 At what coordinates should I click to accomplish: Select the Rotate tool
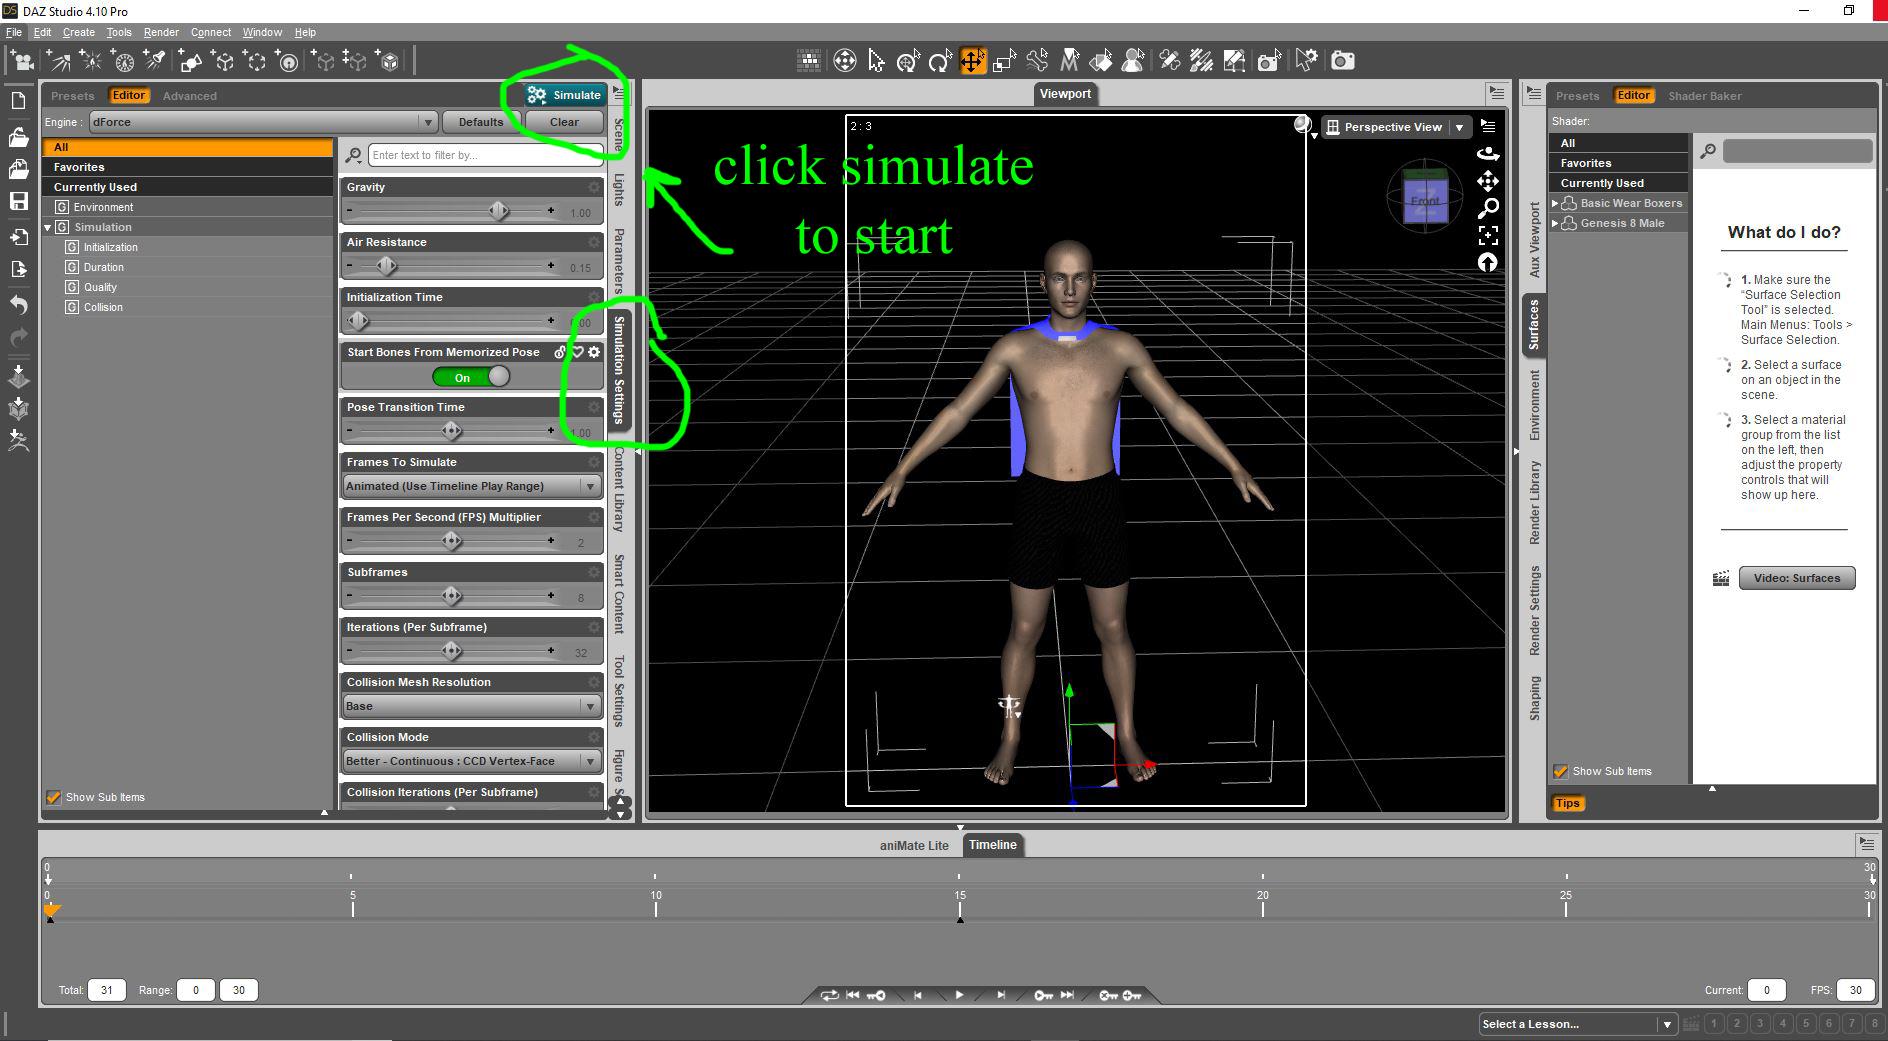pos(940,61)
